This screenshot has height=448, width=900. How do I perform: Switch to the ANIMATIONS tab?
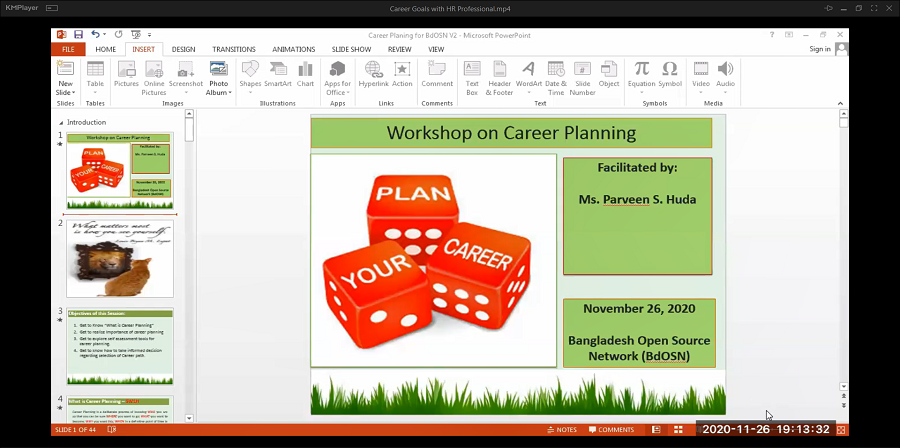click(293, 49)
